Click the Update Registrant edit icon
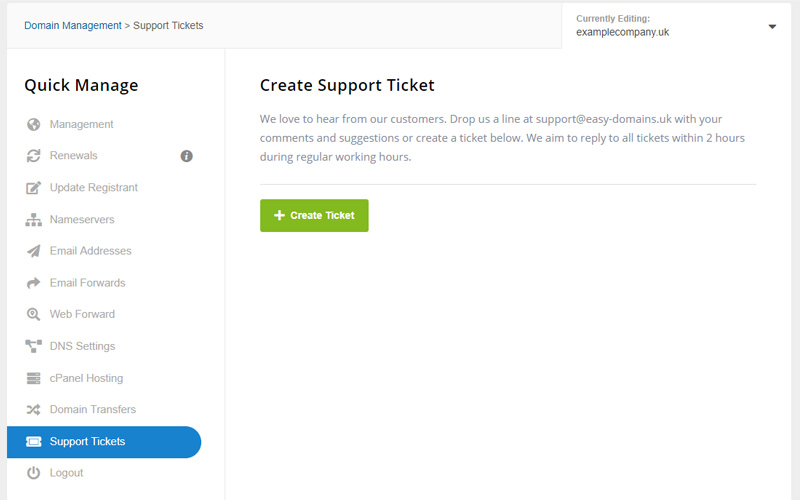800x500 pixels. 33,188
